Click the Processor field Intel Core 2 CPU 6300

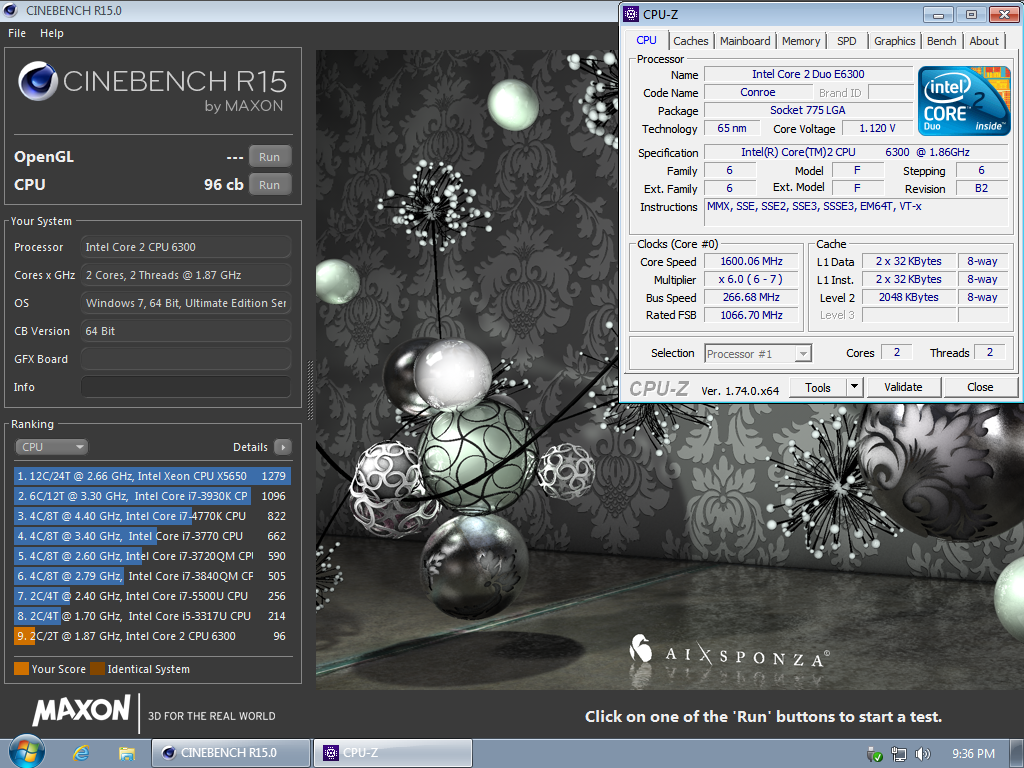[185, 247]
